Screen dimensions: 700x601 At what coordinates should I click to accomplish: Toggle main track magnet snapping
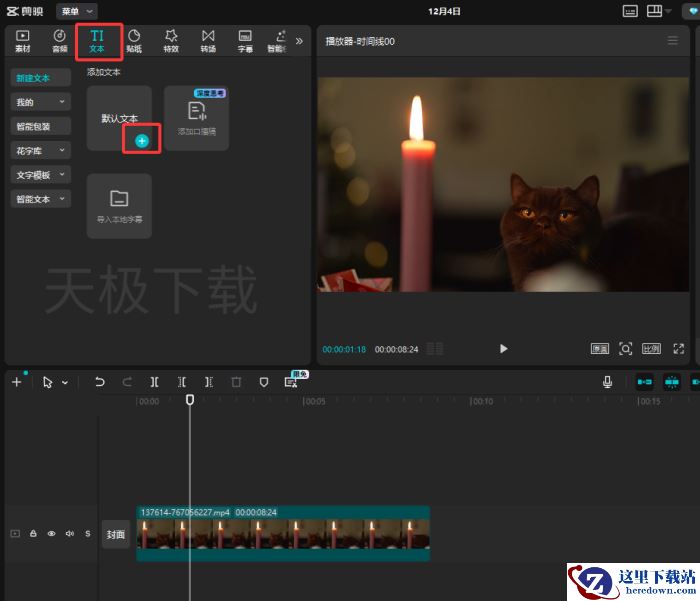point(645,382)
